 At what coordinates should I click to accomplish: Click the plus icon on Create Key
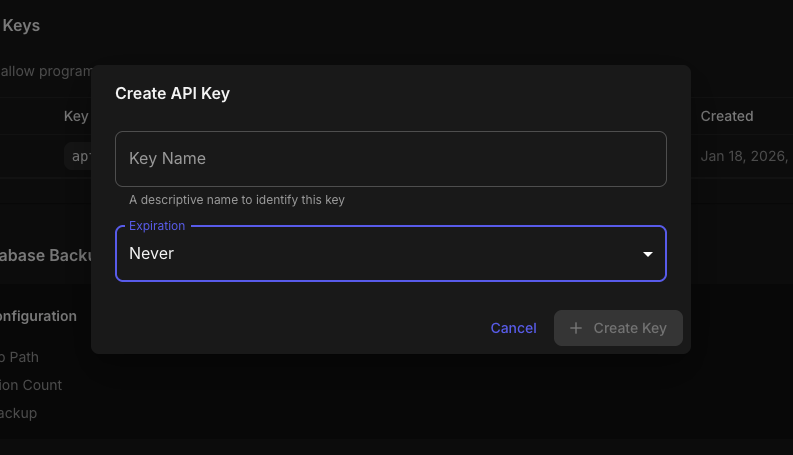click(x=575, y=328)
